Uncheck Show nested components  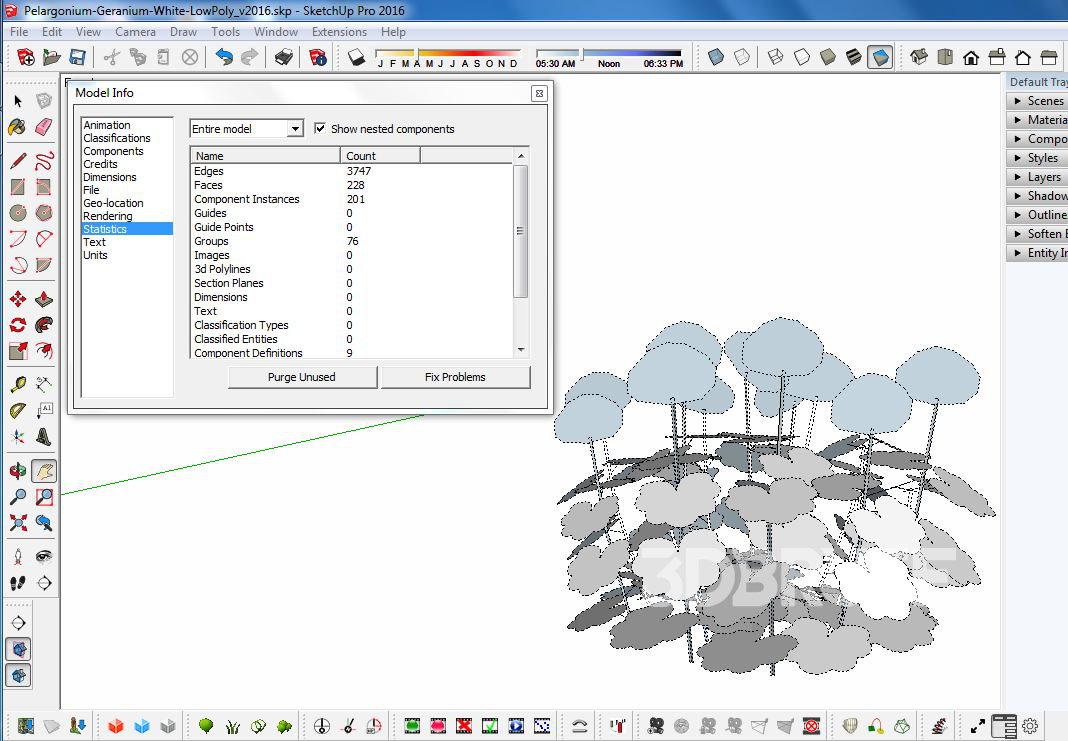pos(320,129)
